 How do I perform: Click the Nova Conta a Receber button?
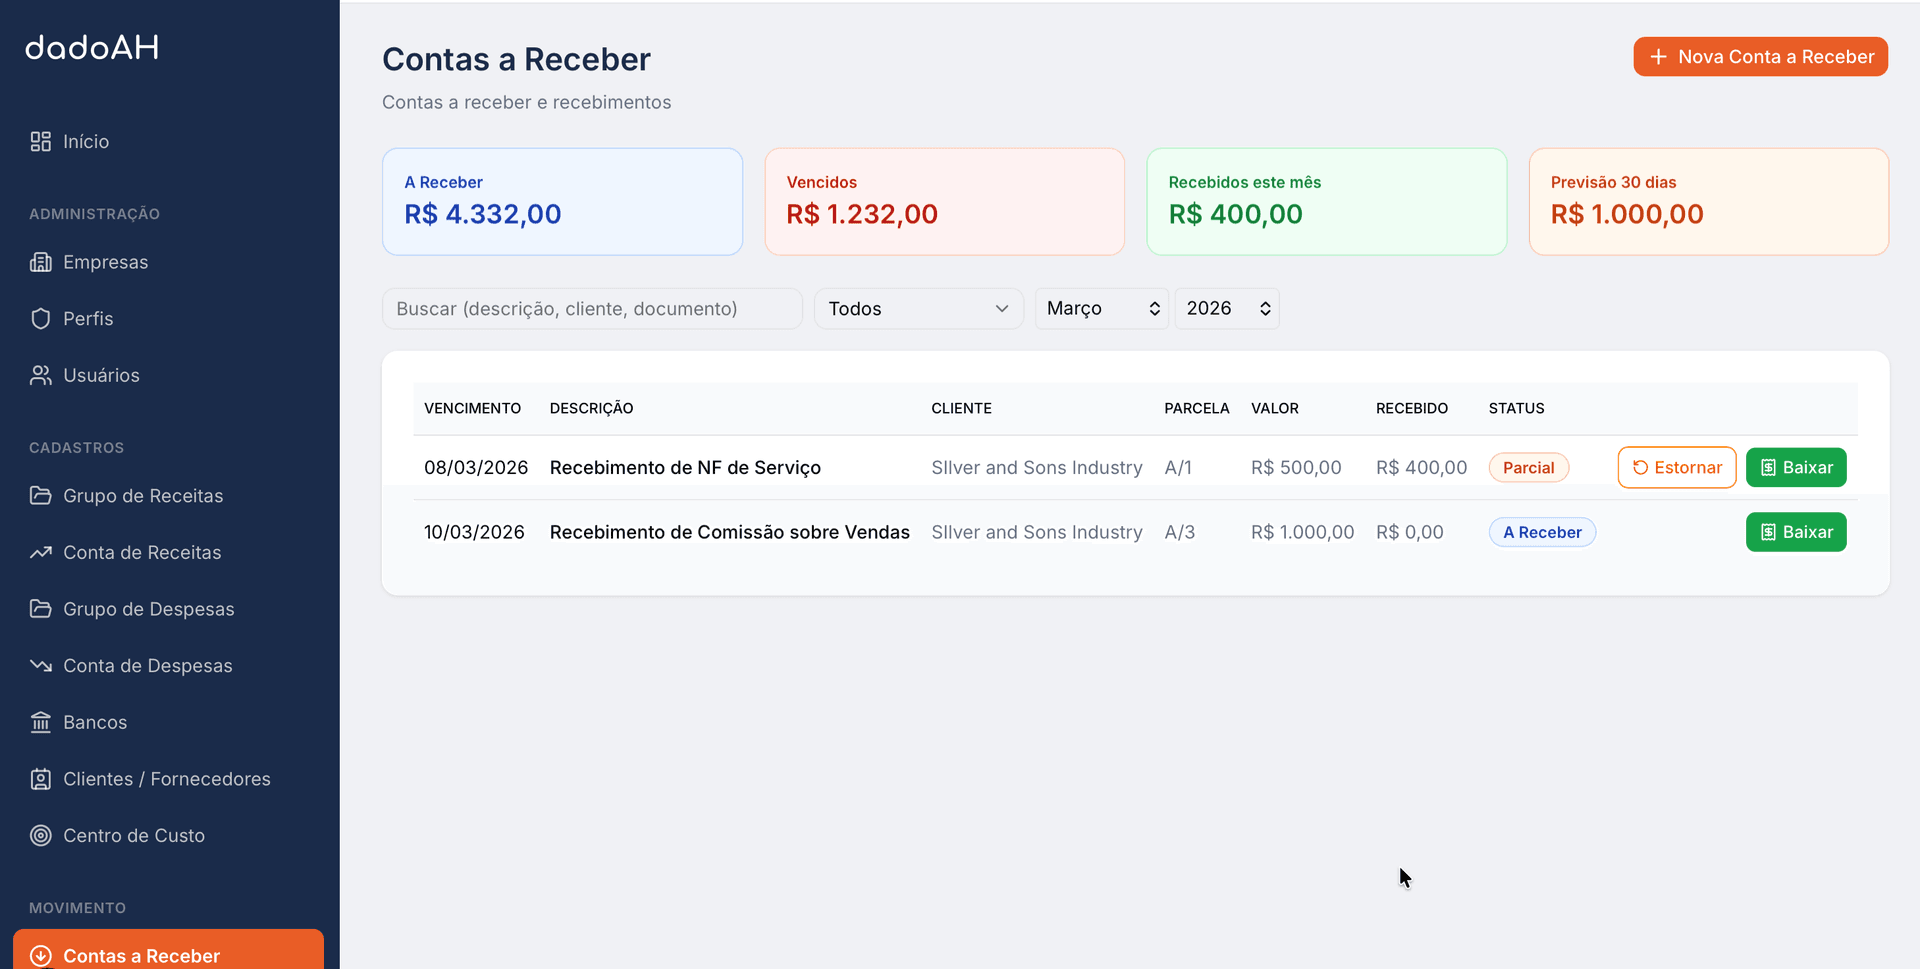[x=1760, y=56]
